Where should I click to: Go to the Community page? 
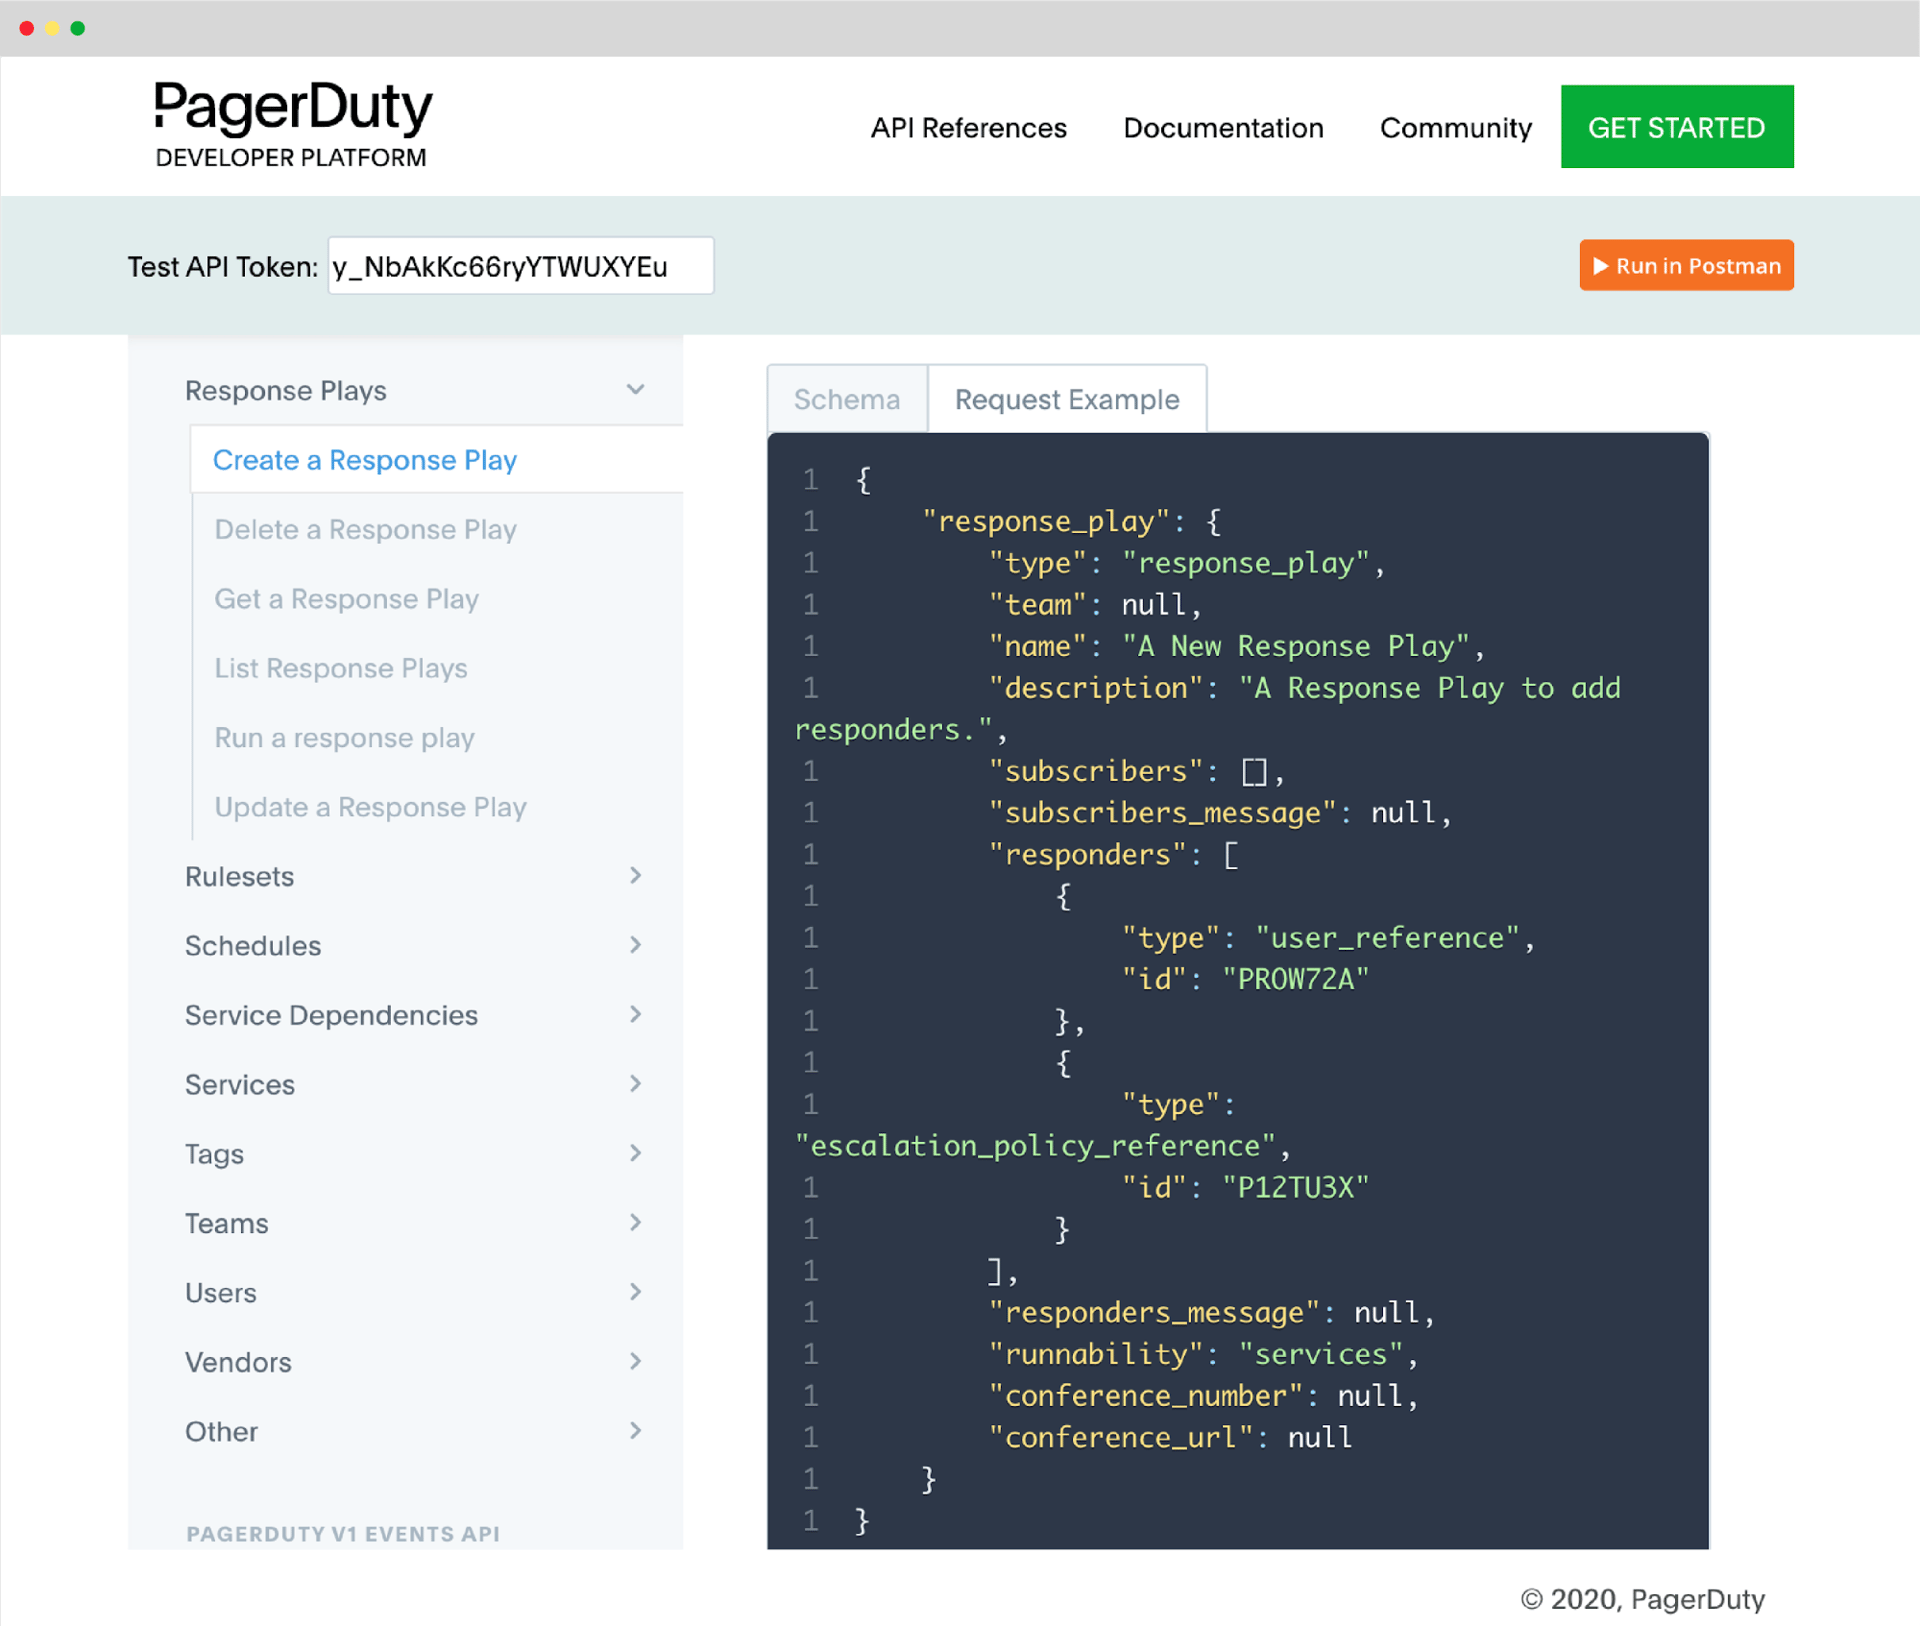click(x=1454, y=128)
